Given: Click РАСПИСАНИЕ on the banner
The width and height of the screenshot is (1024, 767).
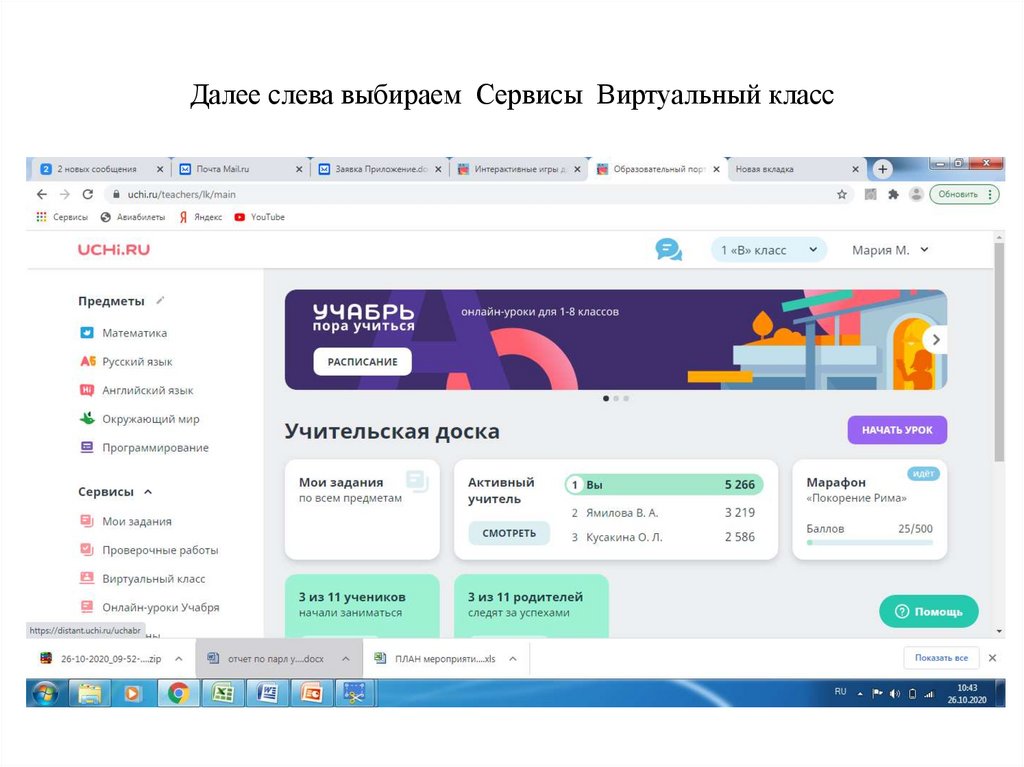Looking at the screenshot, I should point(362,361).
